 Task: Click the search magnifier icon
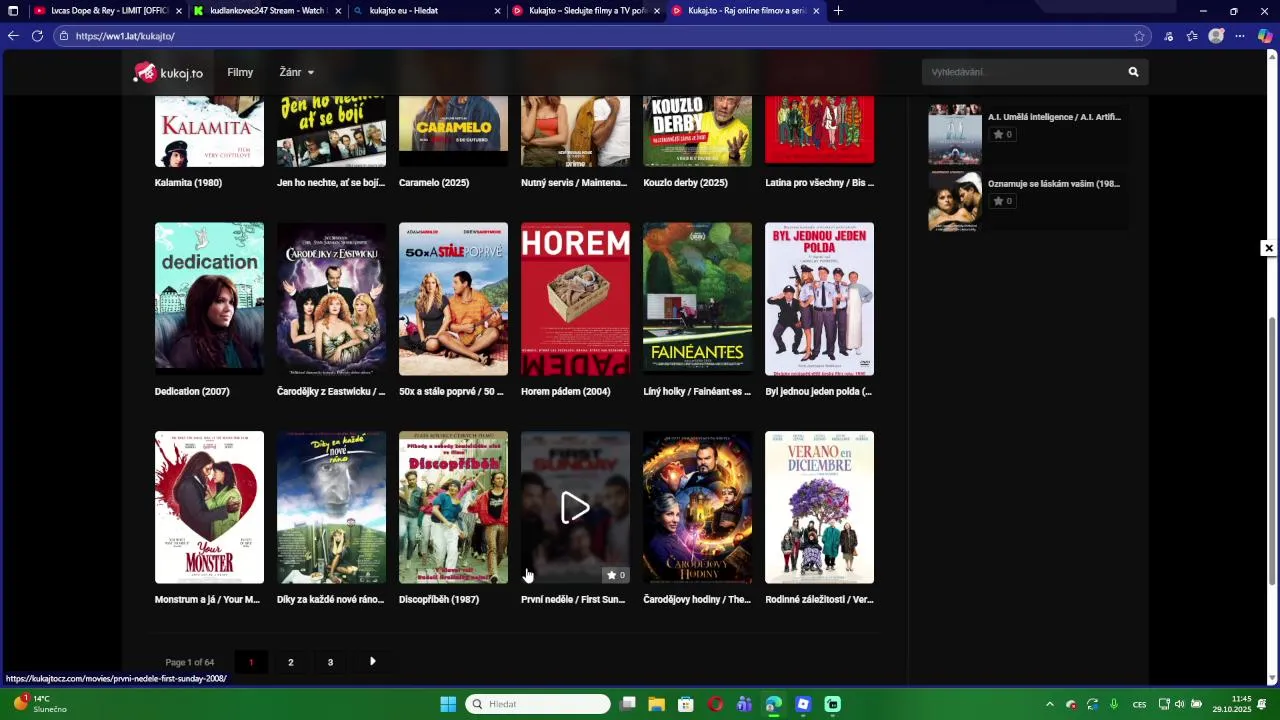pyautogui.click(x=1133, y=72)
